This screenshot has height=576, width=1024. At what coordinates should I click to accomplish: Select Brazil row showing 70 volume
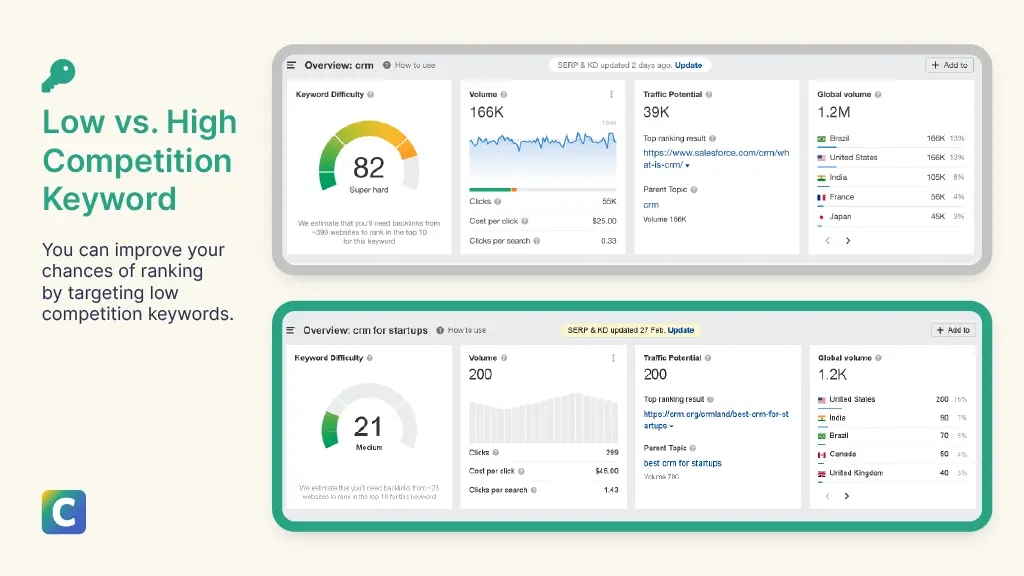tap(892, 436)
